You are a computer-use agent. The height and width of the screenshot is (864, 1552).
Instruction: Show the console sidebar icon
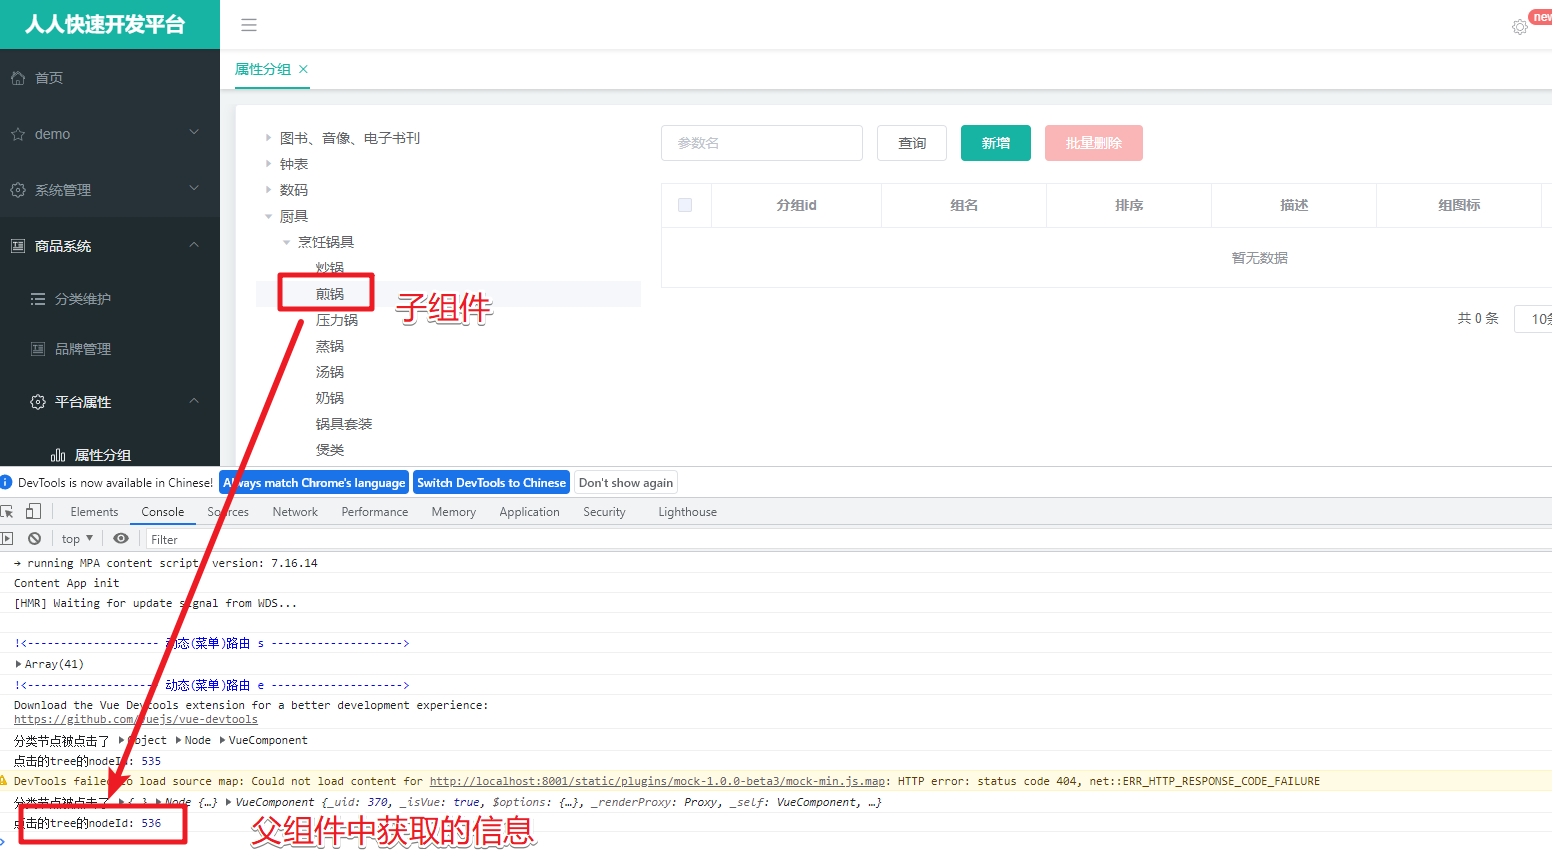tap(7, 539)
